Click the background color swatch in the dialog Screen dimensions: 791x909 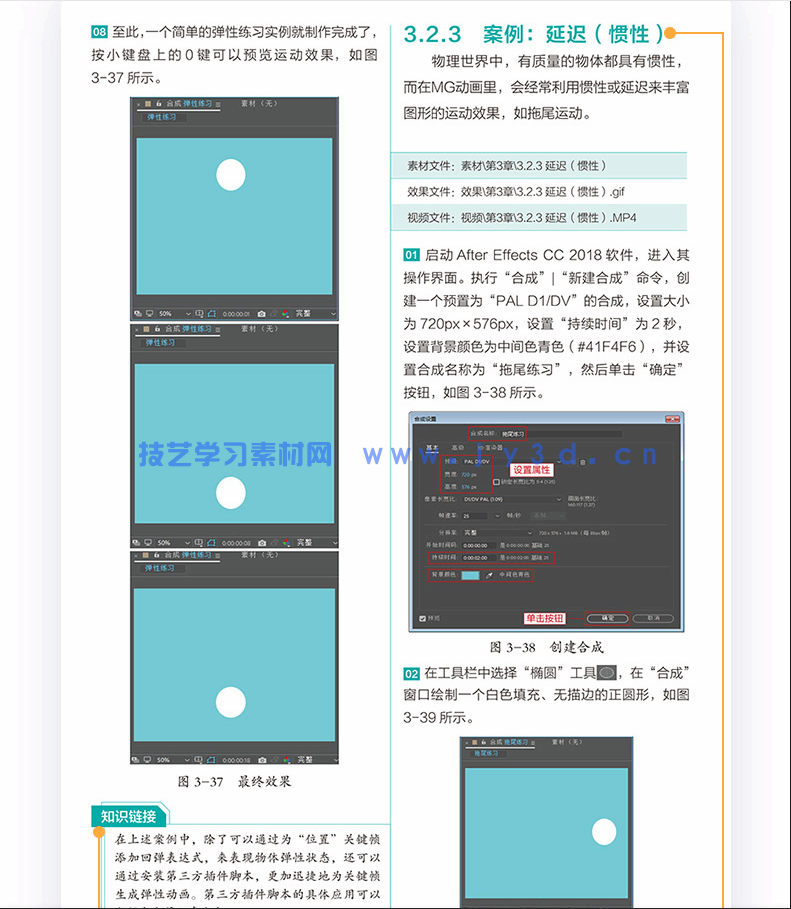click(470, 576)
